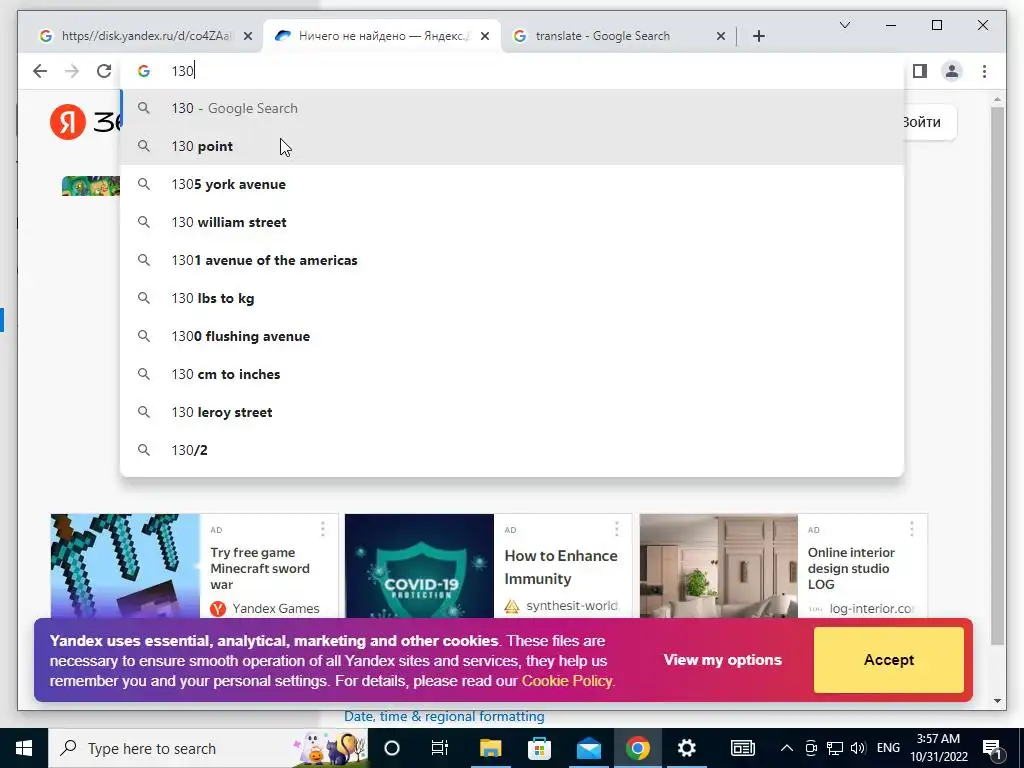Open the interior design ad image
The image size is (1024, 768).
718,566
